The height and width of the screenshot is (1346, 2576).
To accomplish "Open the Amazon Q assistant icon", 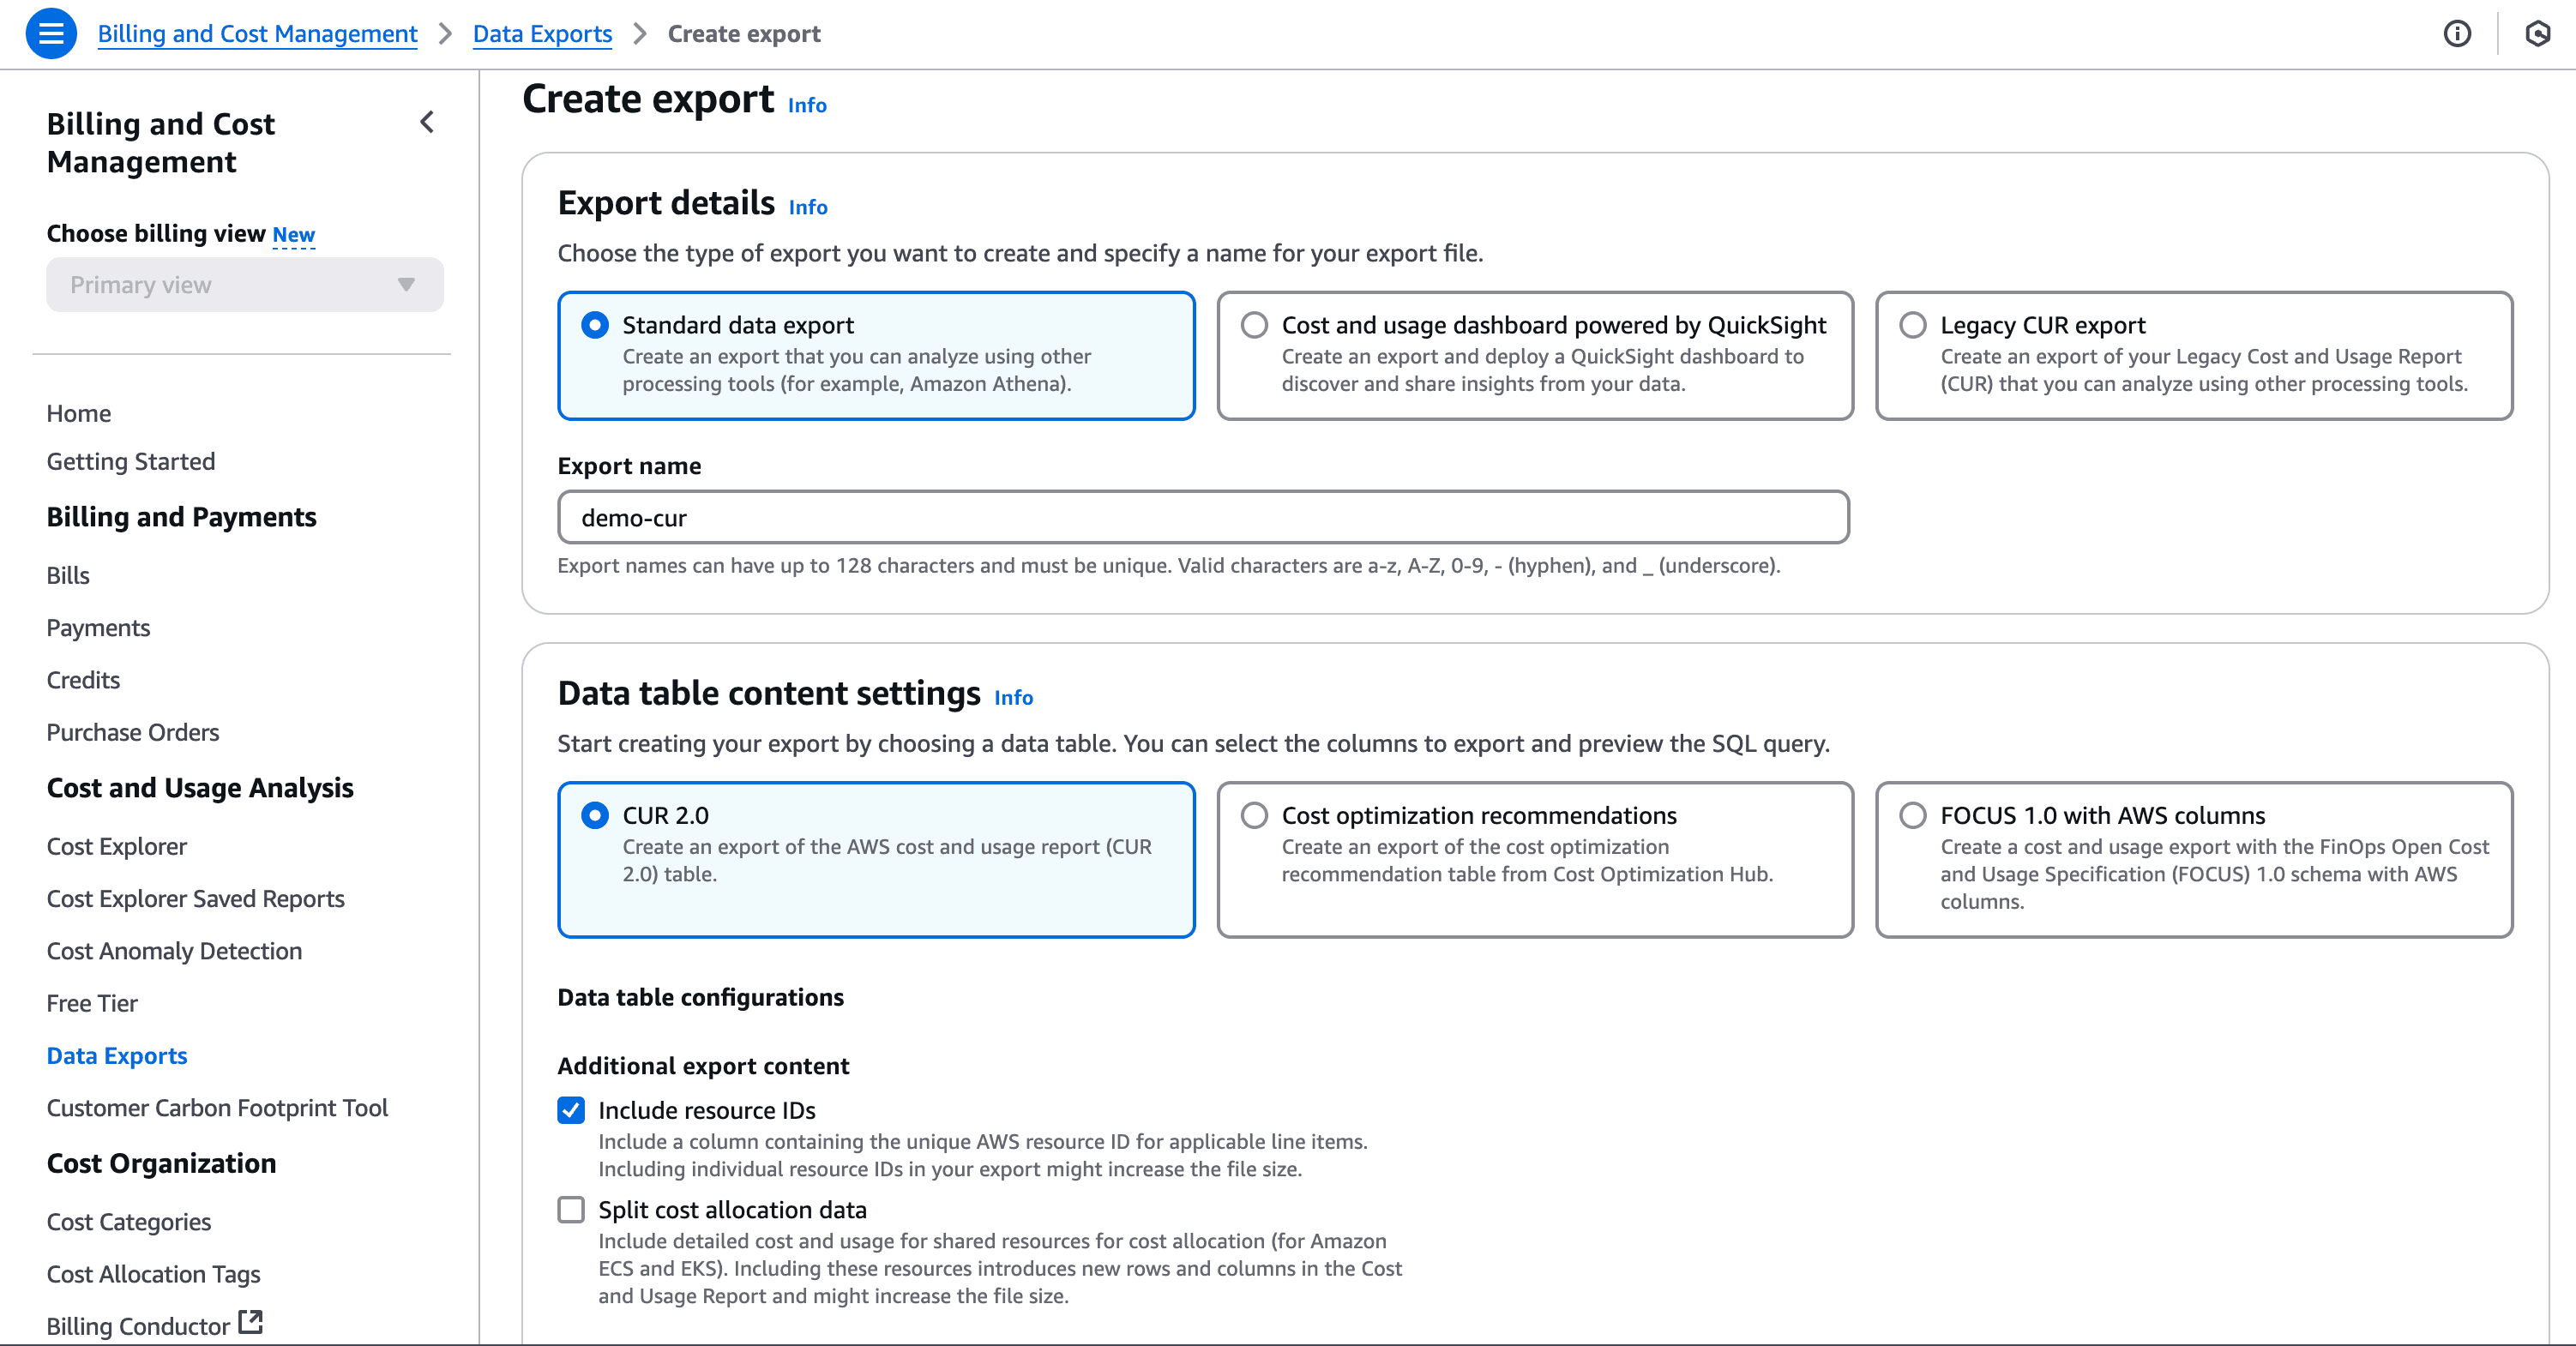I will (x=2538, y=33).
